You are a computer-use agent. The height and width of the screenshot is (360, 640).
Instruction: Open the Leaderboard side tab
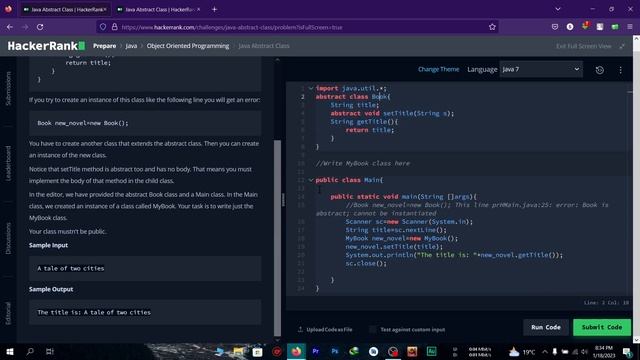8,164
